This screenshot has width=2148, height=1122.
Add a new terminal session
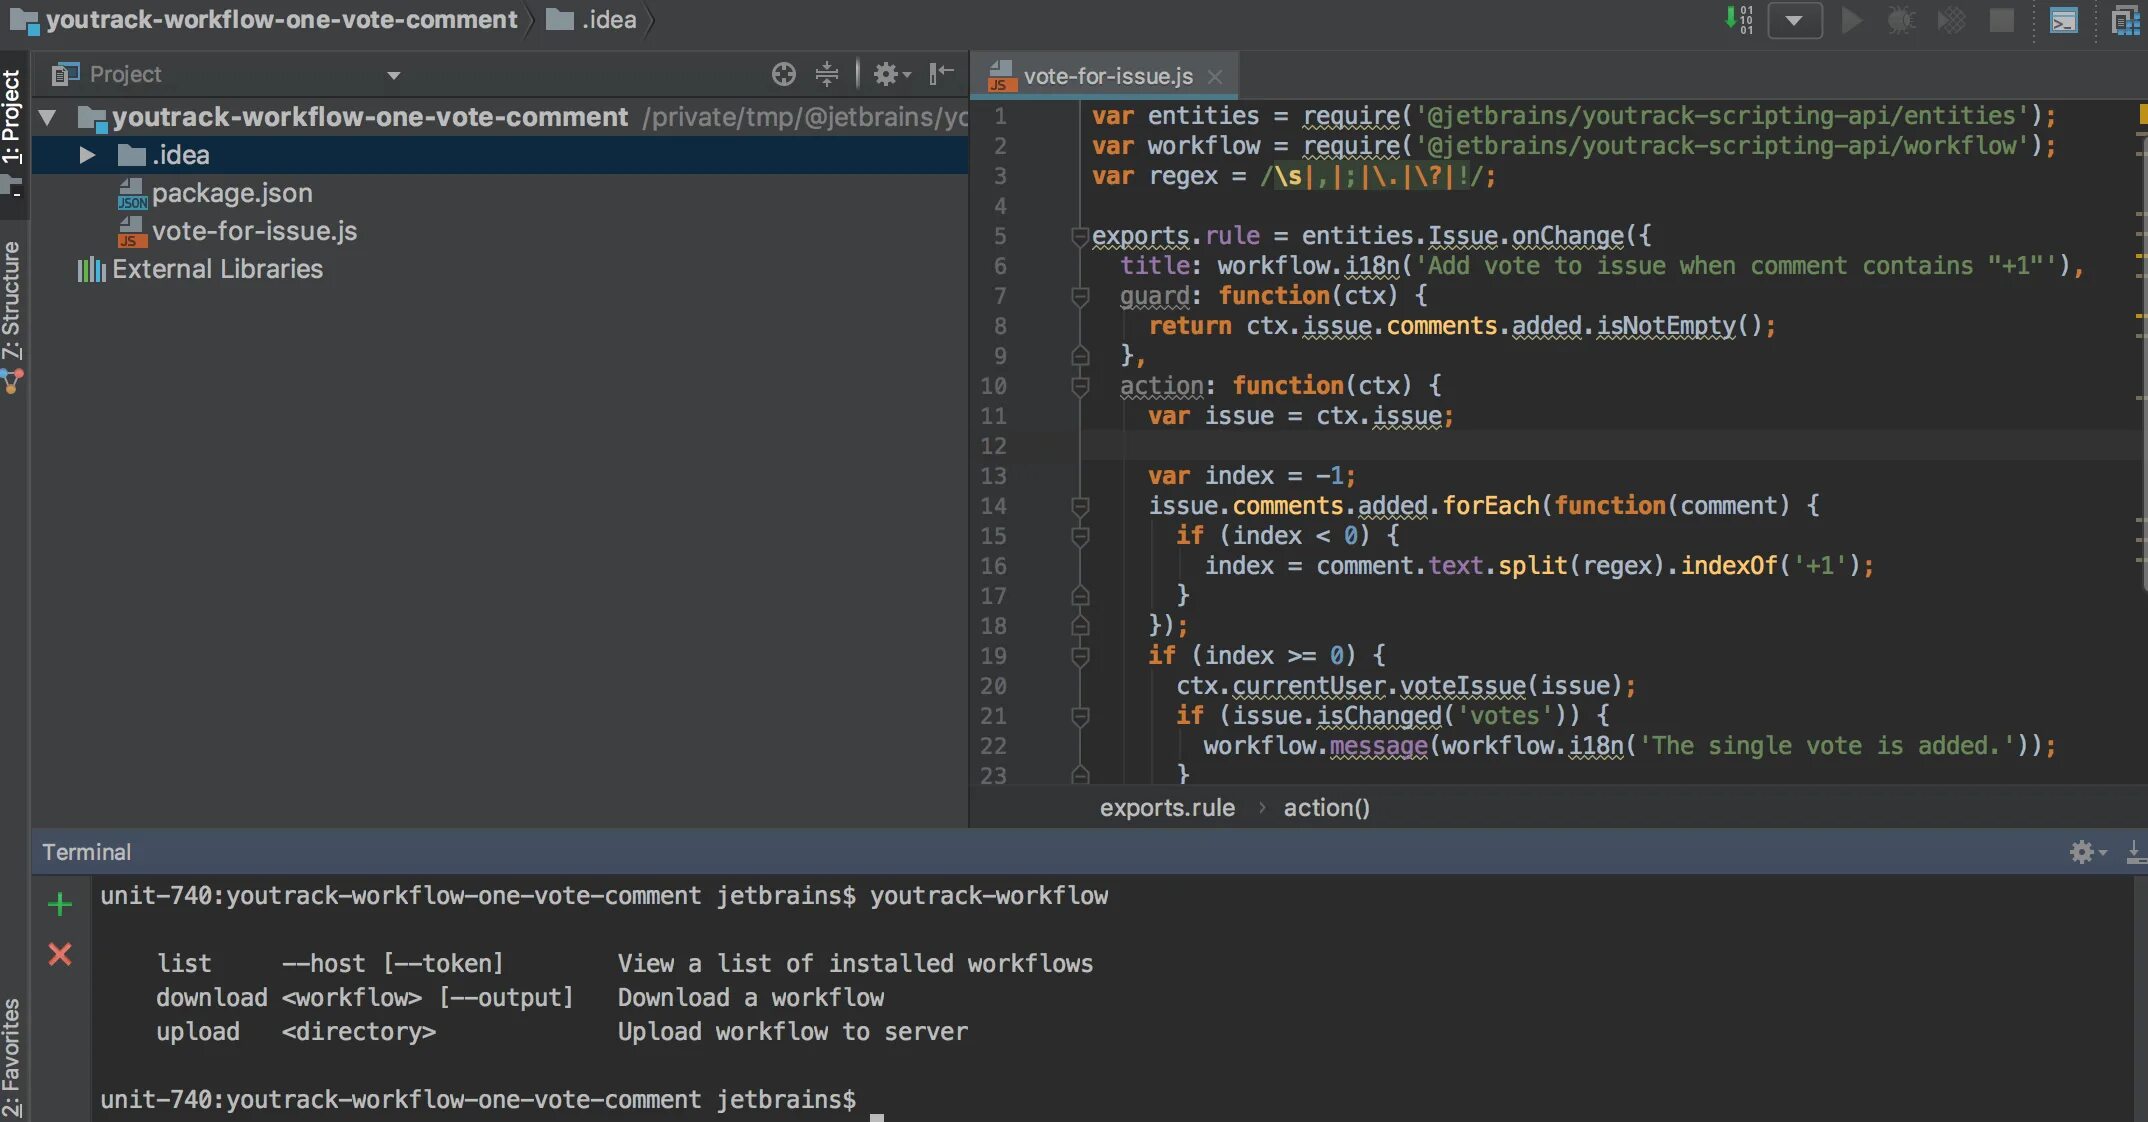[60, 904]
